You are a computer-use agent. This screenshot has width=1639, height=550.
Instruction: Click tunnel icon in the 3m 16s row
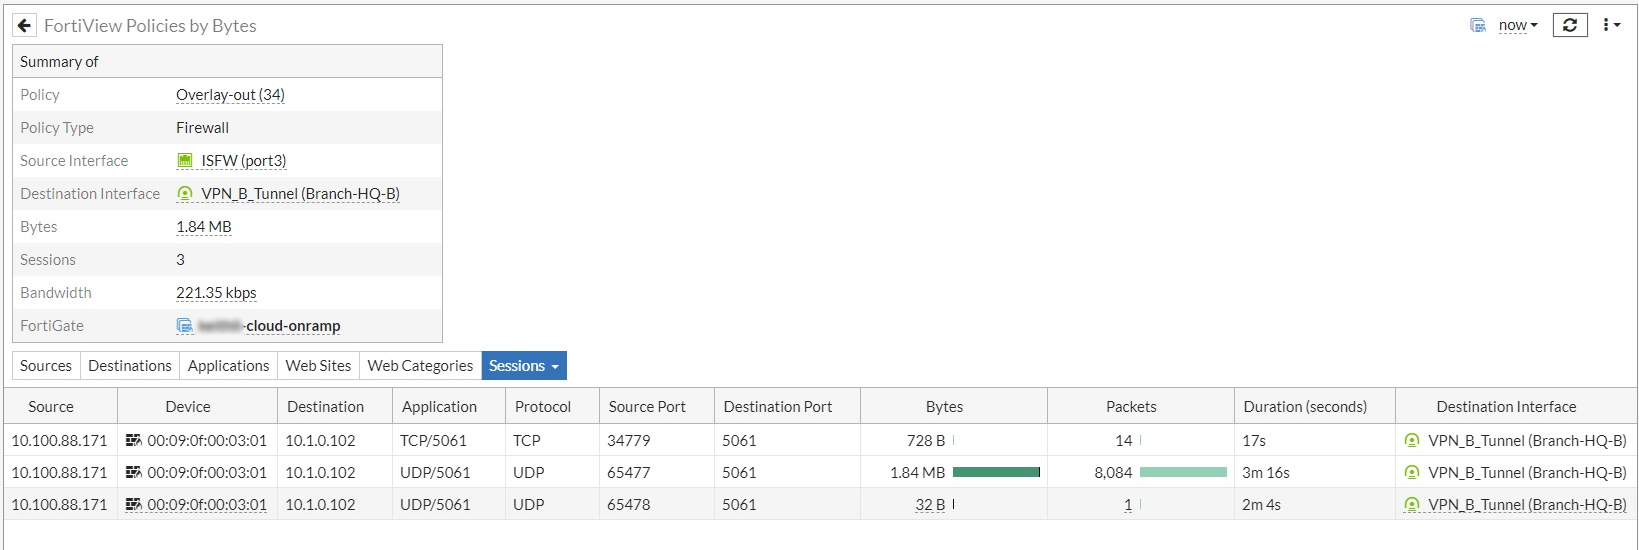1412,472
